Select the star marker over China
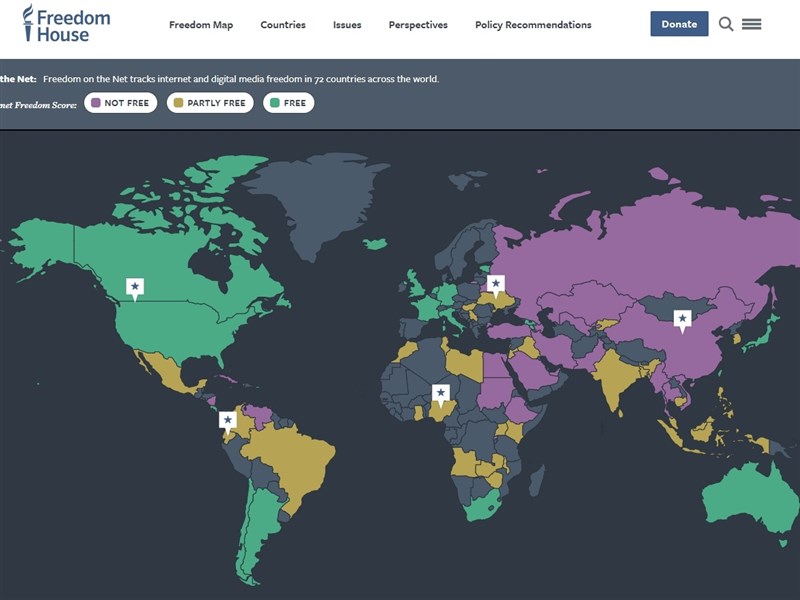This screenshot has height=600, width=800. point(682,320)
